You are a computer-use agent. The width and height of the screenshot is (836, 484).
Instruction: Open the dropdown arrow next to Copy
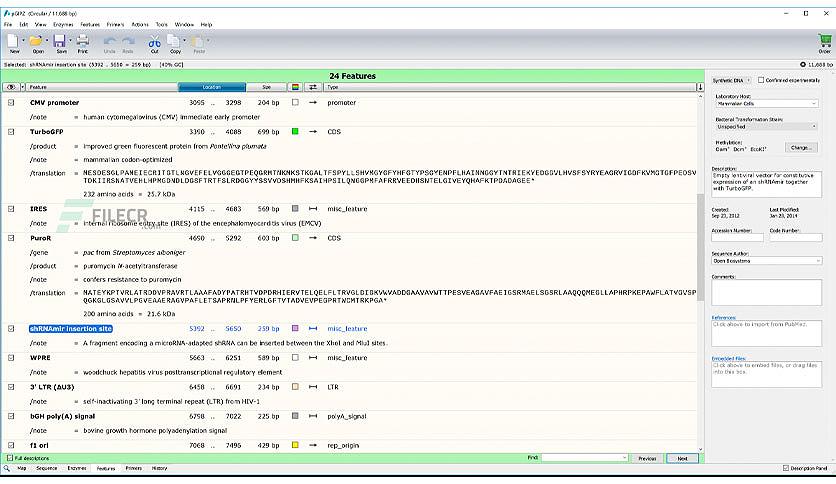(x=184, y=41)
